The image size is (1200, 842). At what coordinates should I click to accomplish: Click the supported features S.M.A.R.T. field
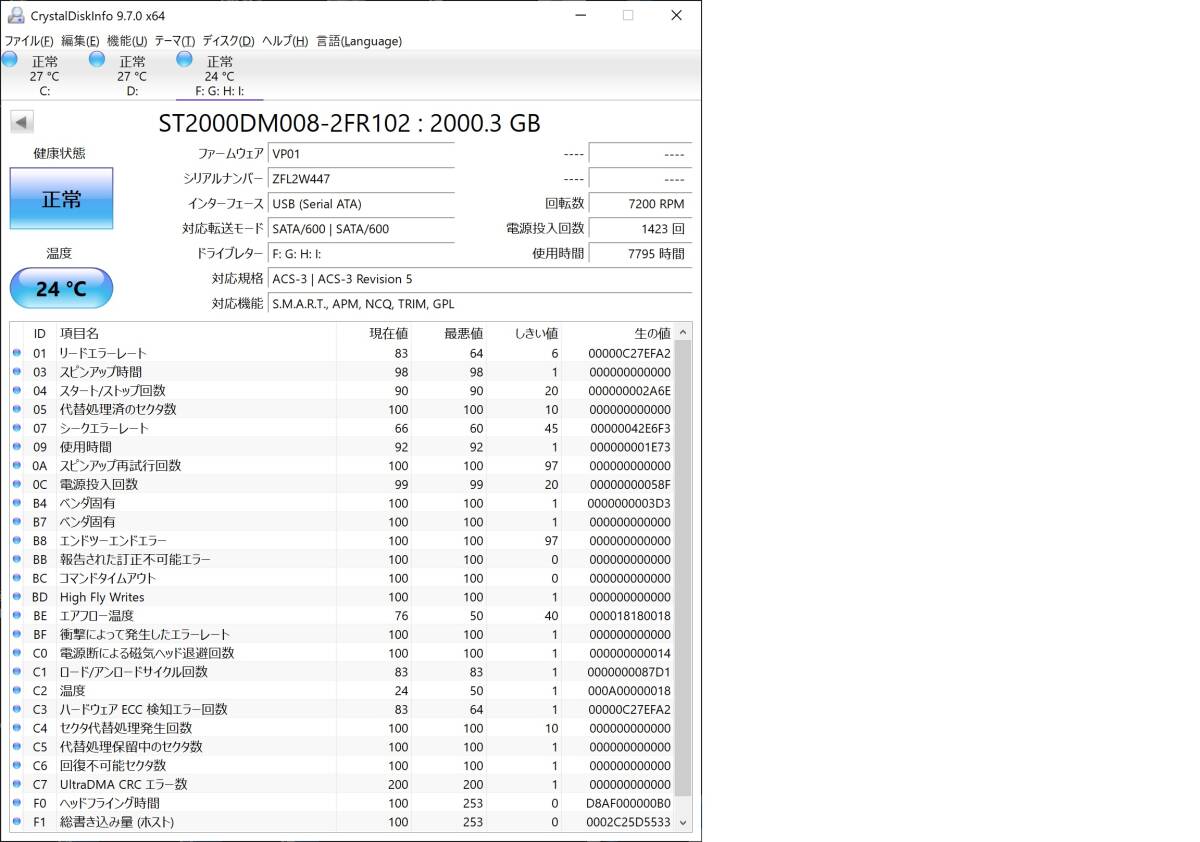[480, 304]
